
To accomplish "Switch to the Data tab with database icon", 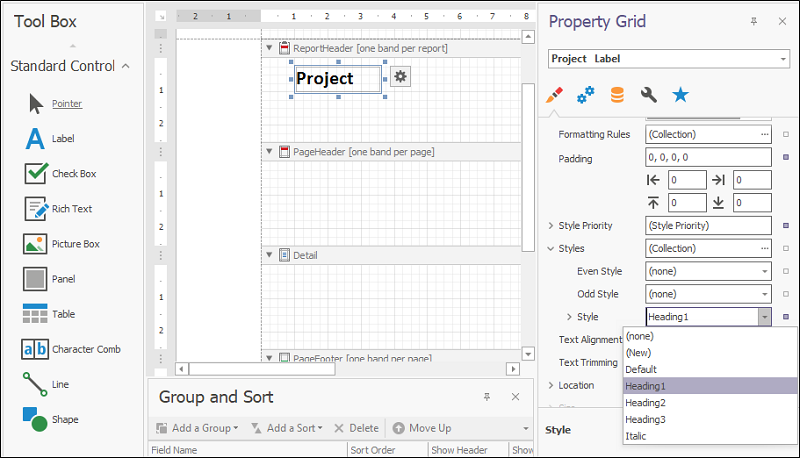I will click(617, 95).
